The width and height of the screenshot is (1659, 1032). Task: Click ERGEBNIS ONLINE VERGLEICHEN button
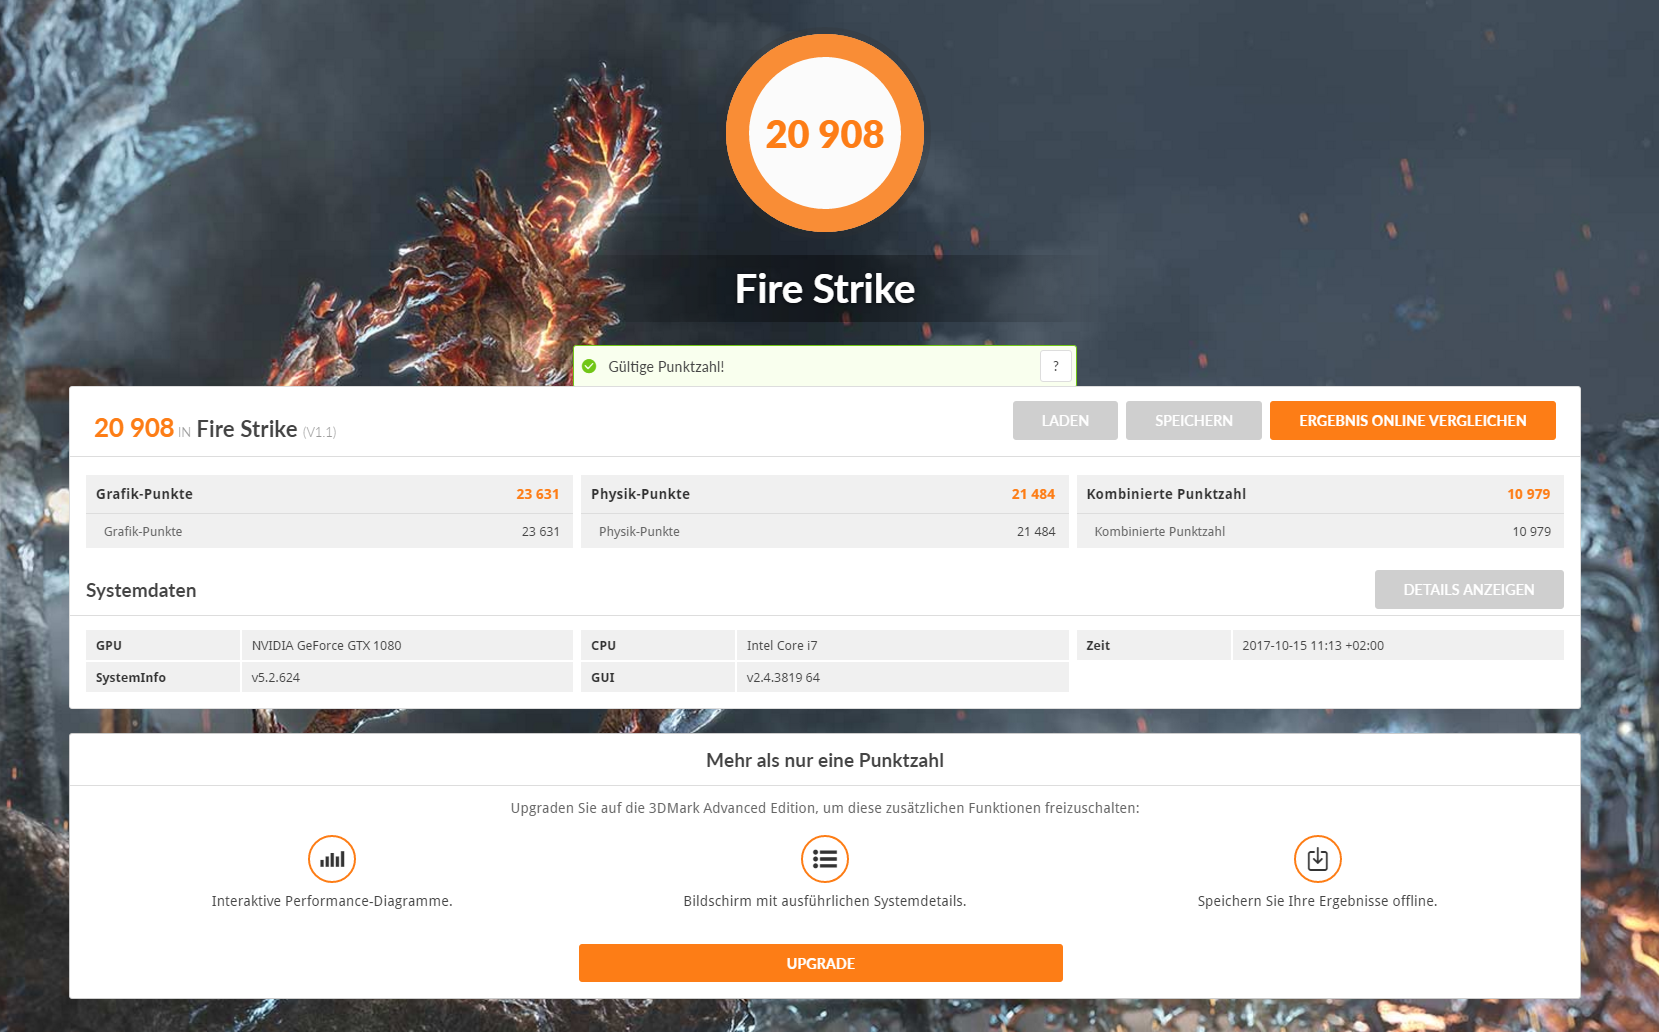[x=1413, y=421]
